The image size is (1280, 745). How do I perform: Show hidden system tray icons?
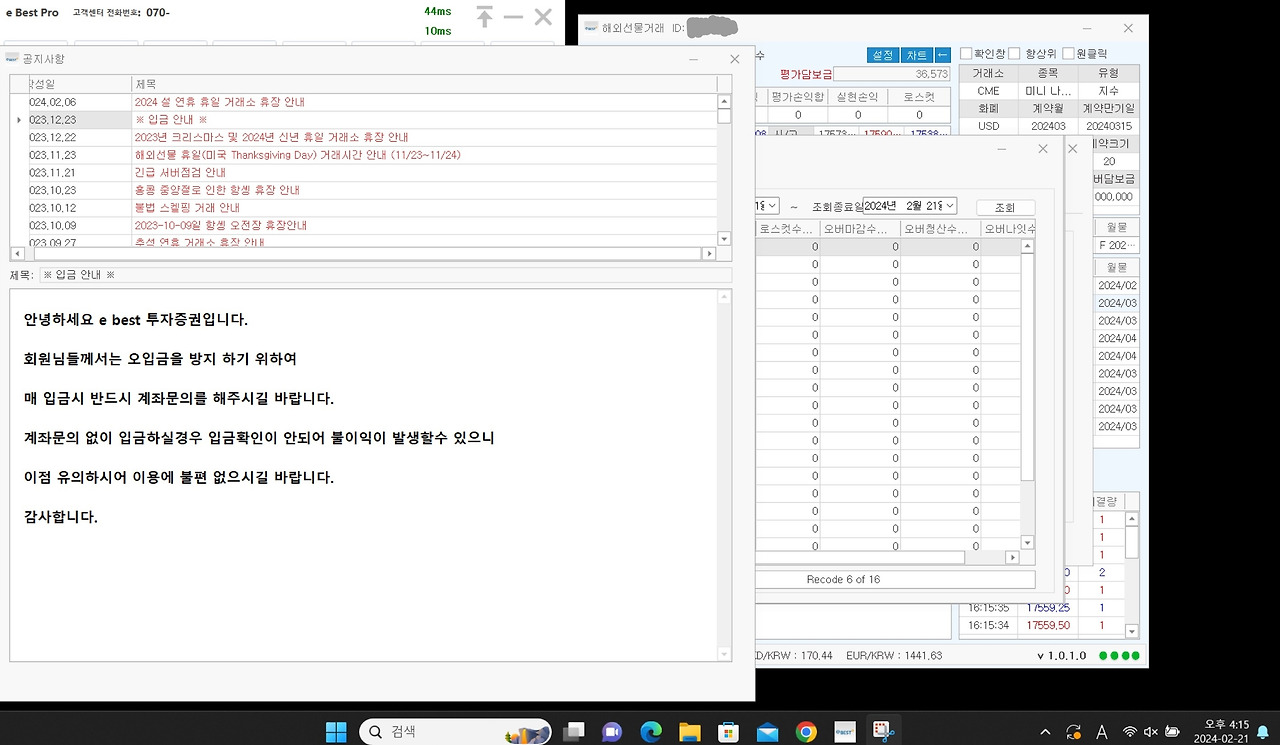click(1045, 732)
